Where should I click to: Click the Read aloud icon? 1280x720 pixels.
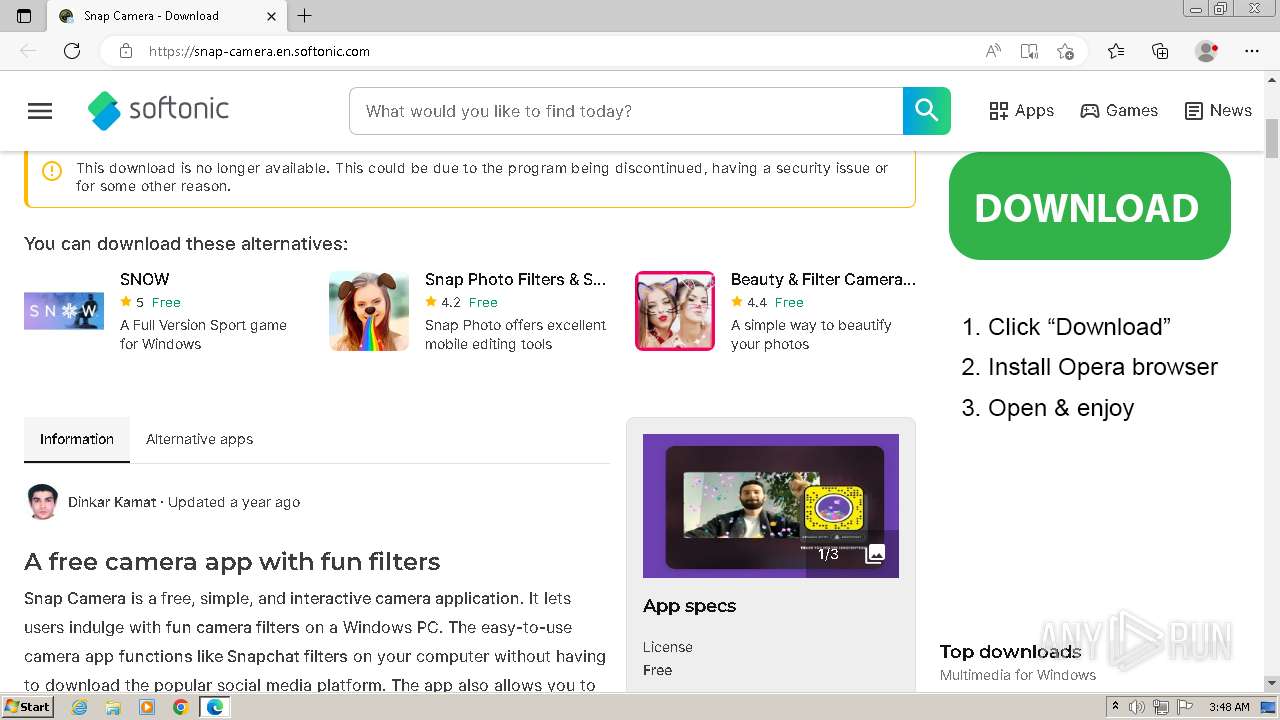pos(993,51)
